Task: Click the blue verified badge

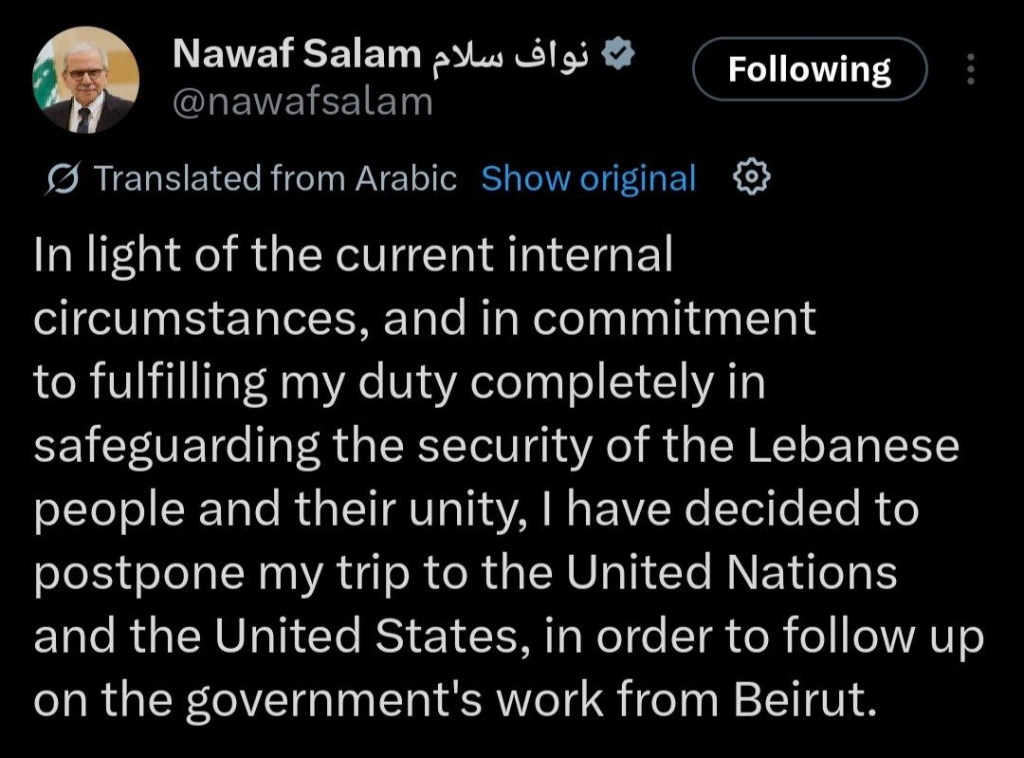Action: pos(619,56)
